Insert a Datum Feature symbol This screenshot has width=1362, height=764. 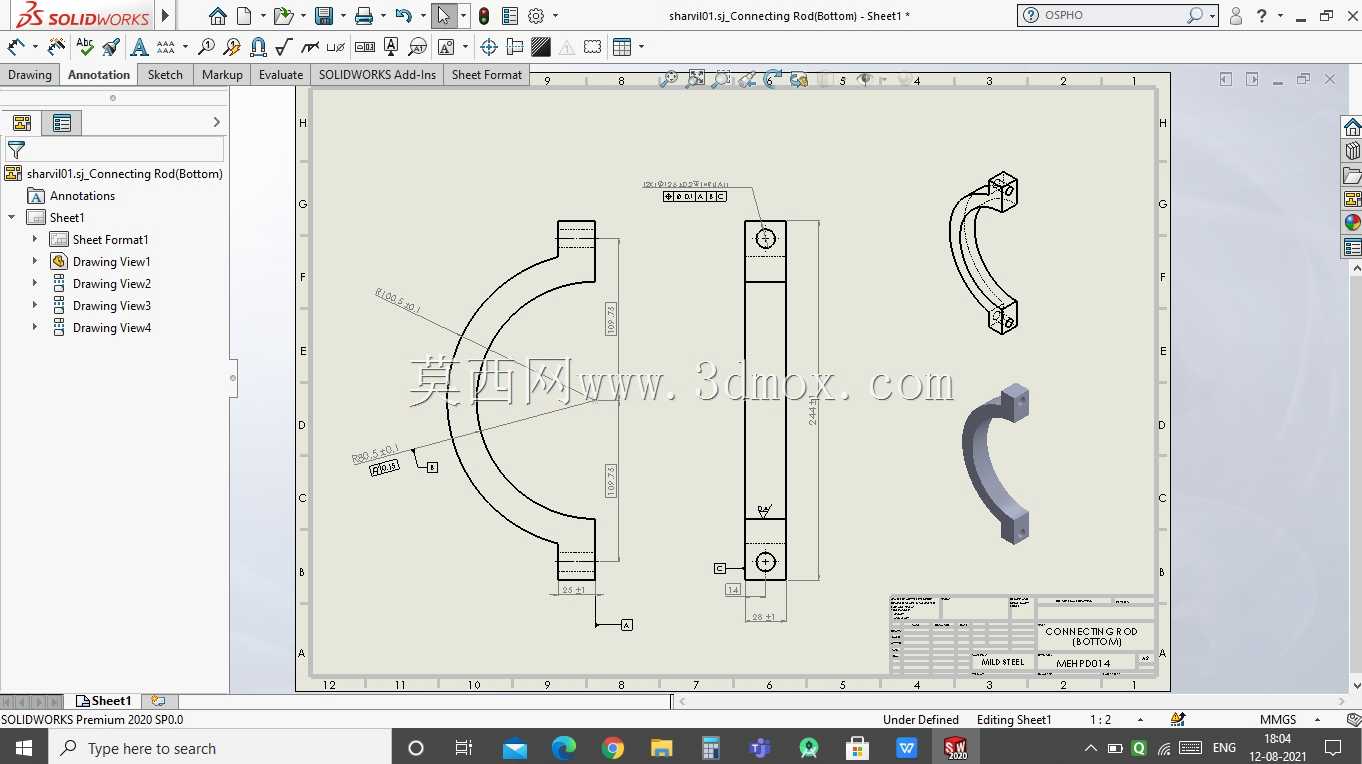pos(391,47)
